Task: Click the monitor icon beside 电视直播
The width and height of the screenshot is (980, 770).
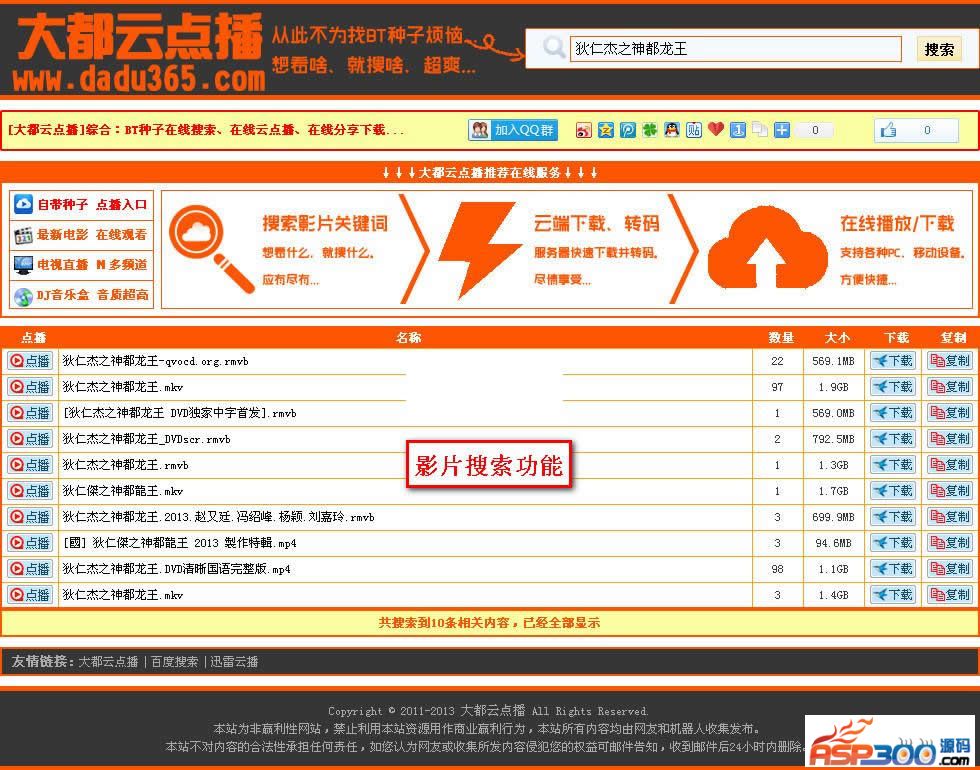Action: pos(23,265)
